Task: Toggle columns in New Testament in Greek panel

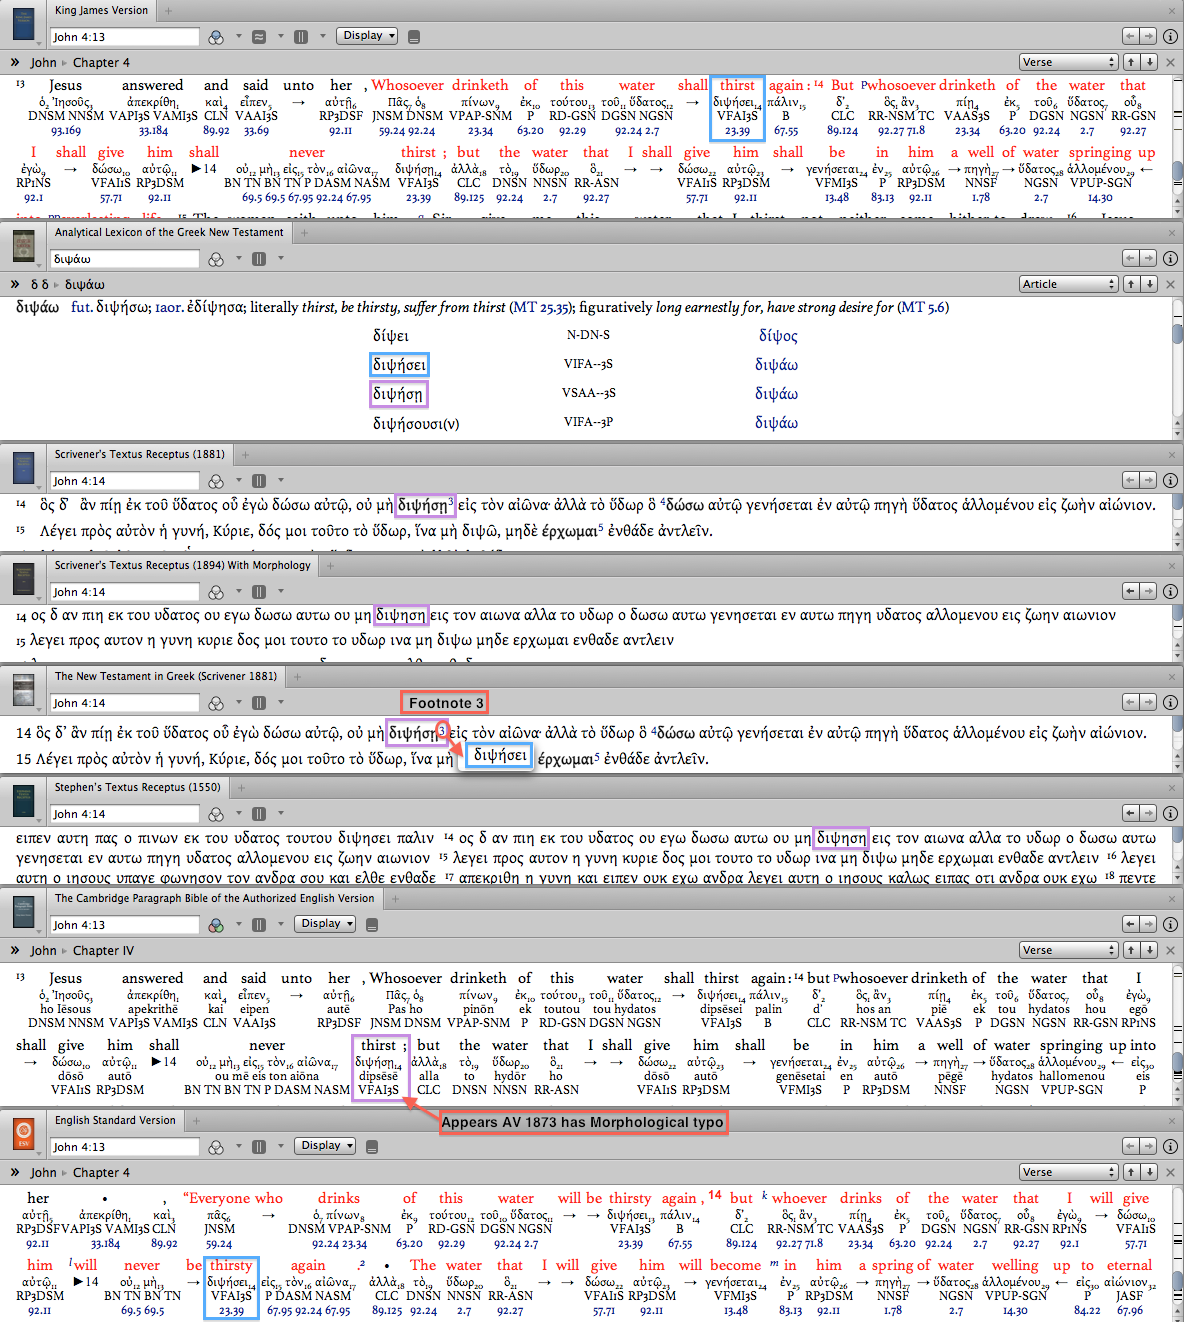Action: pos(258,703)
